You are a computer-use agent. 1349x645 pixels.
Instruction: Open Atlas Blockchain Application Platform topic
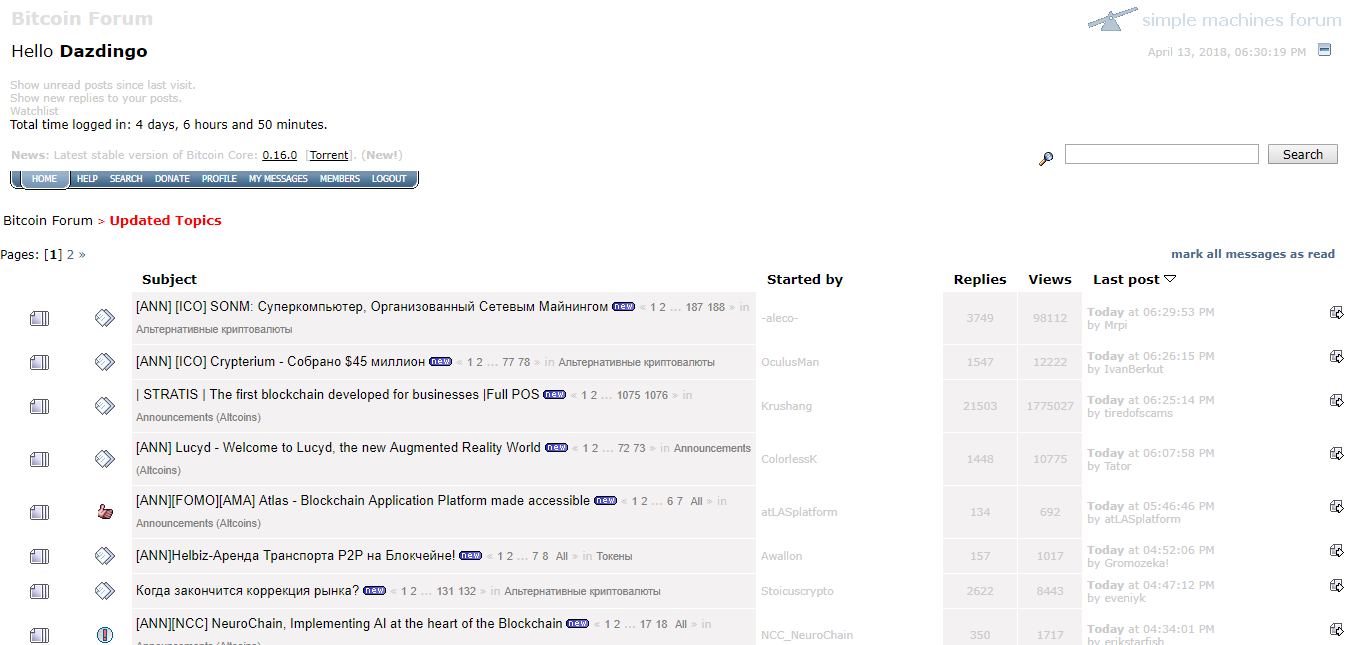[x=363, y=501]
